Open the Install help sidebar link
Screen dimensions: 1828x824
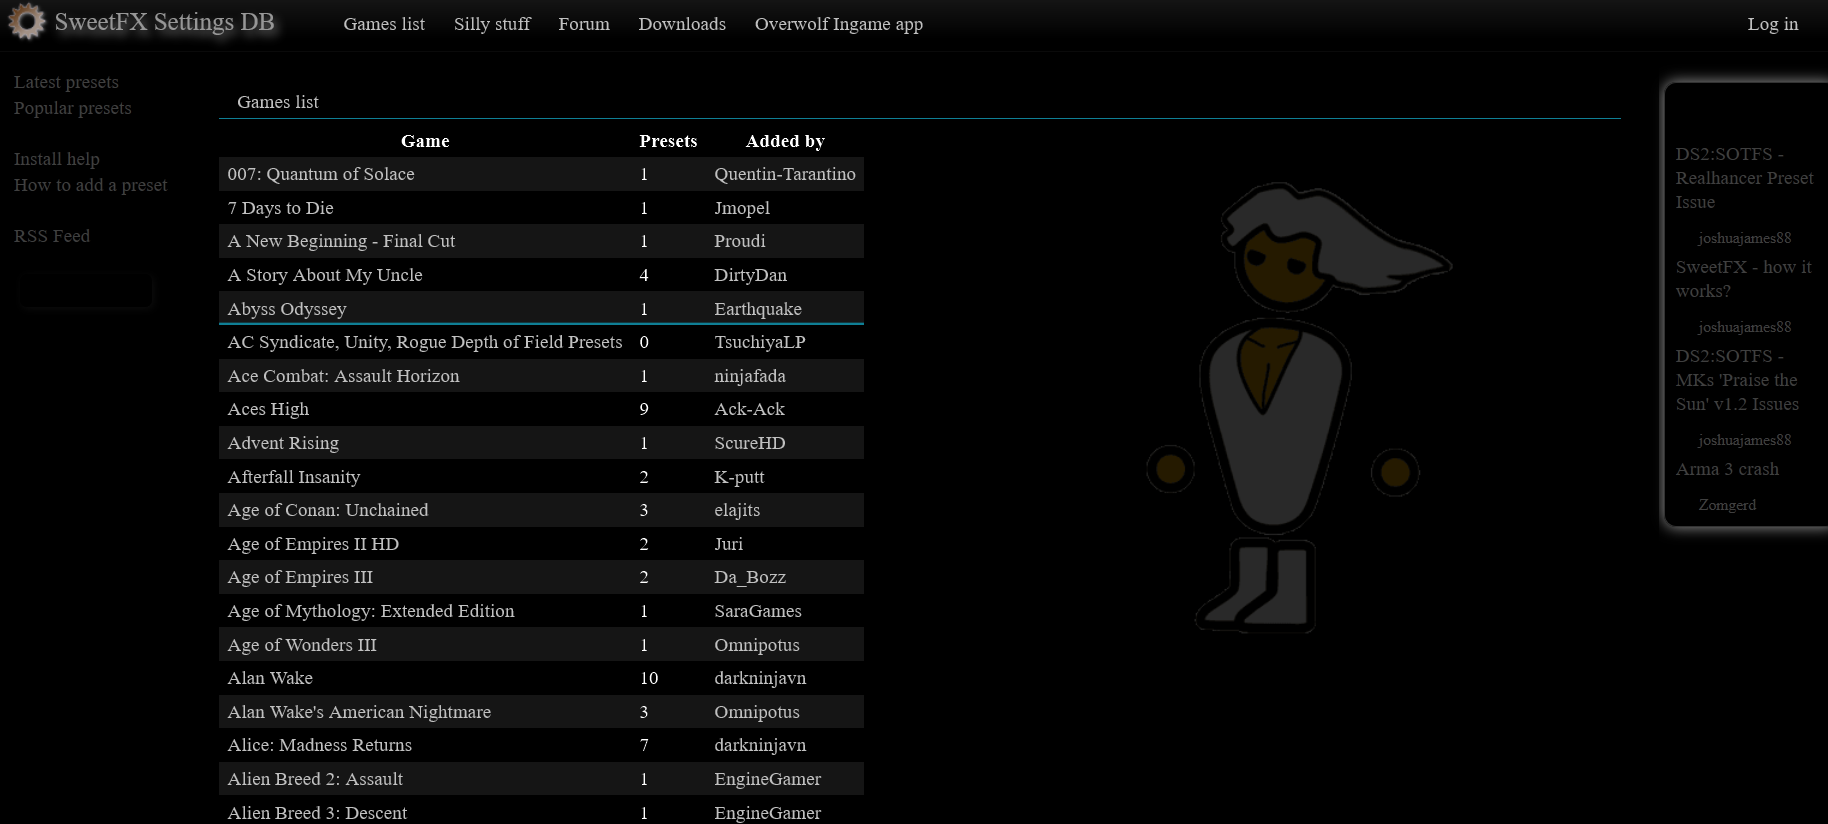pos(57,159)
